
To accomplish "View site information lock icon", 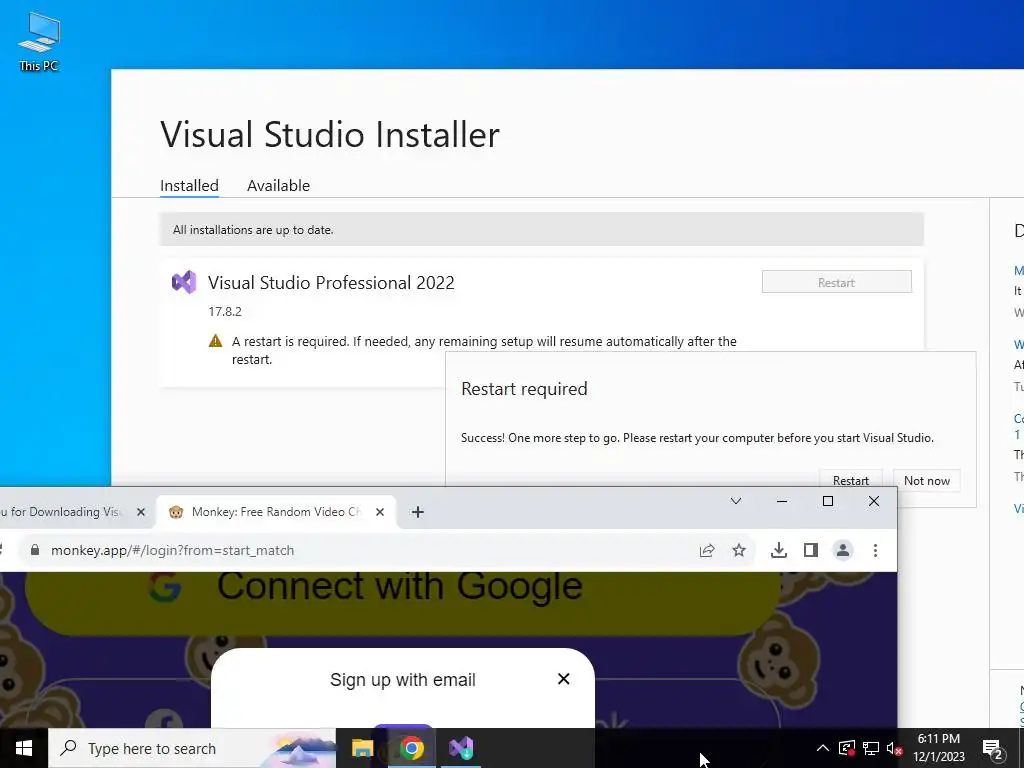I will (x=35, y=551).
